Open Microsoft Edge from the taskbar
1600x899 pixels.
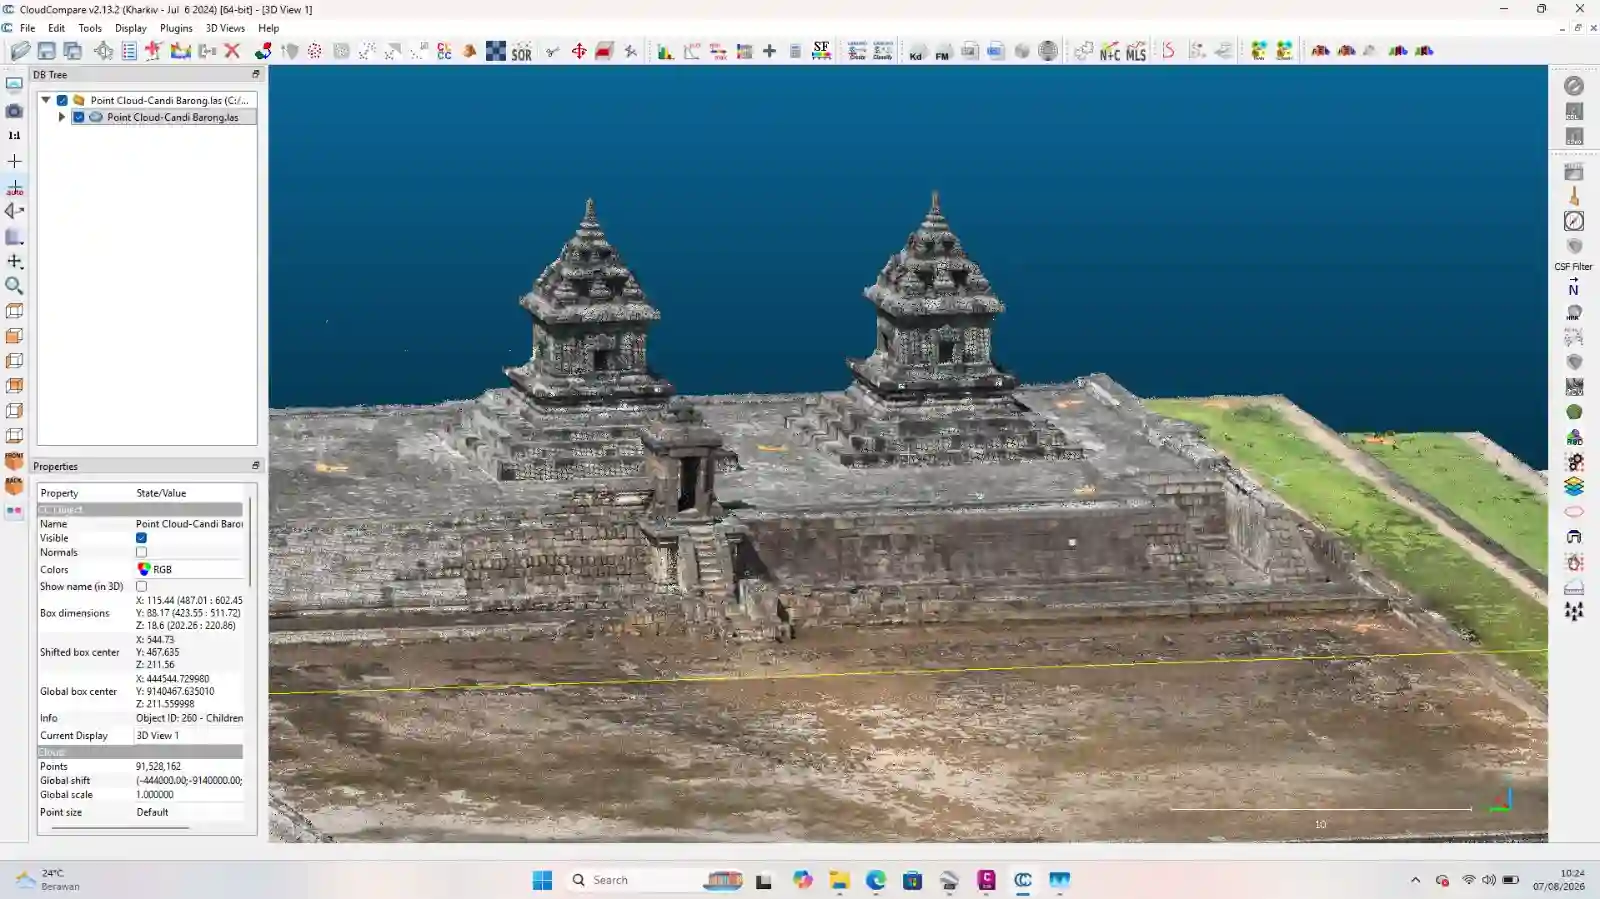tap(876, 880)
